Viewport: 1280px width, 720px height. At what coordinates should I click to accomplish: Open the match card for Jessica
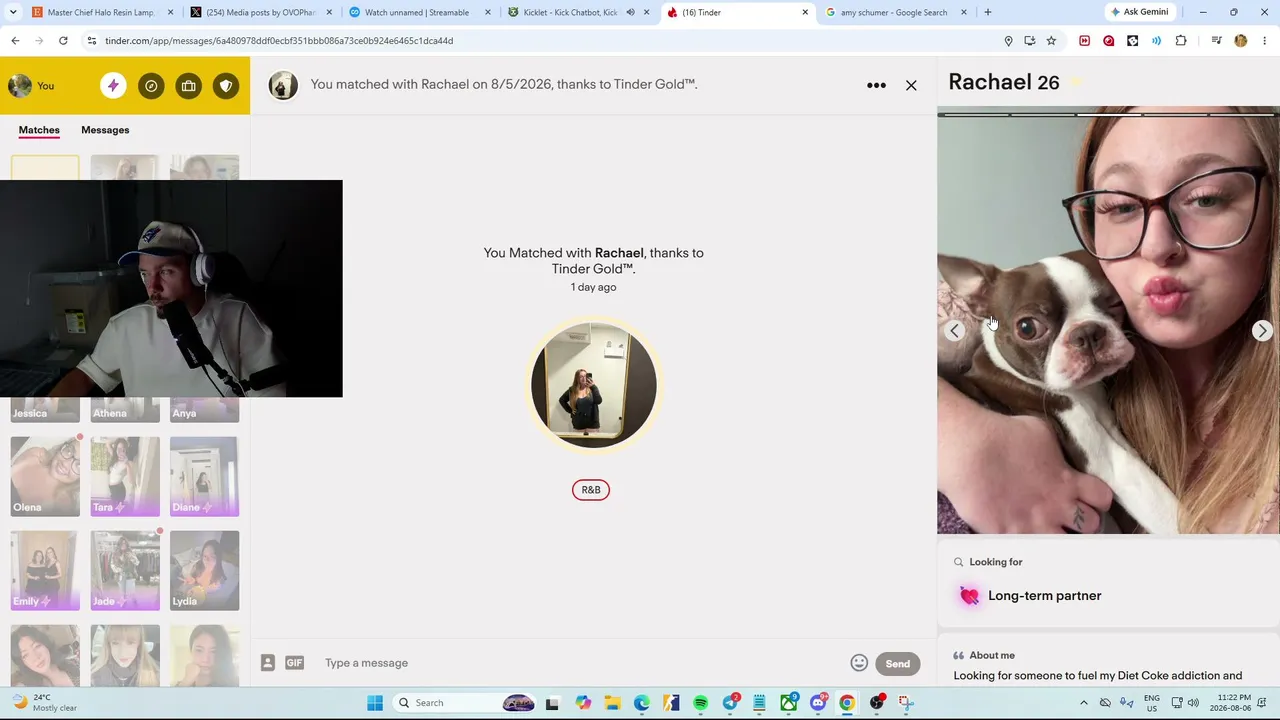click(45, 410)
